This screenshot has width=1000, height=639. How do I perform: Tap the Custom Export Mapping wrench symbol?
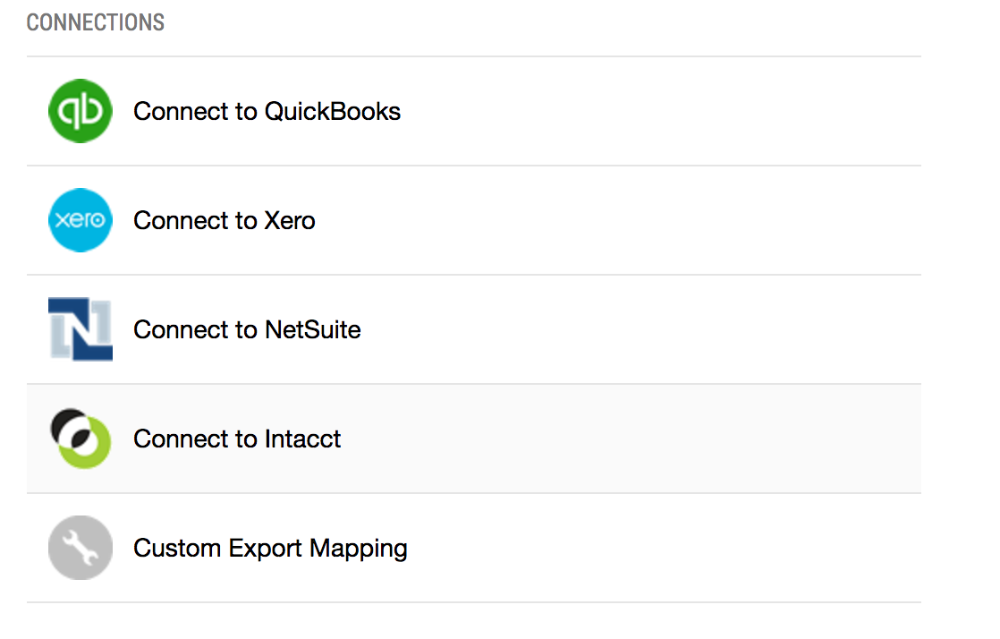coord(80,548)
